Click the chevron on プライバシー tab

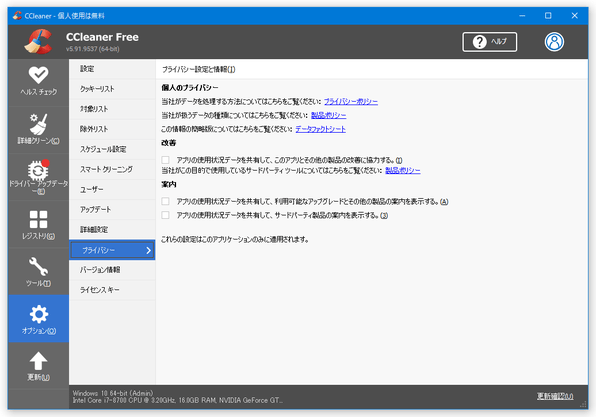tap(149, 250)
